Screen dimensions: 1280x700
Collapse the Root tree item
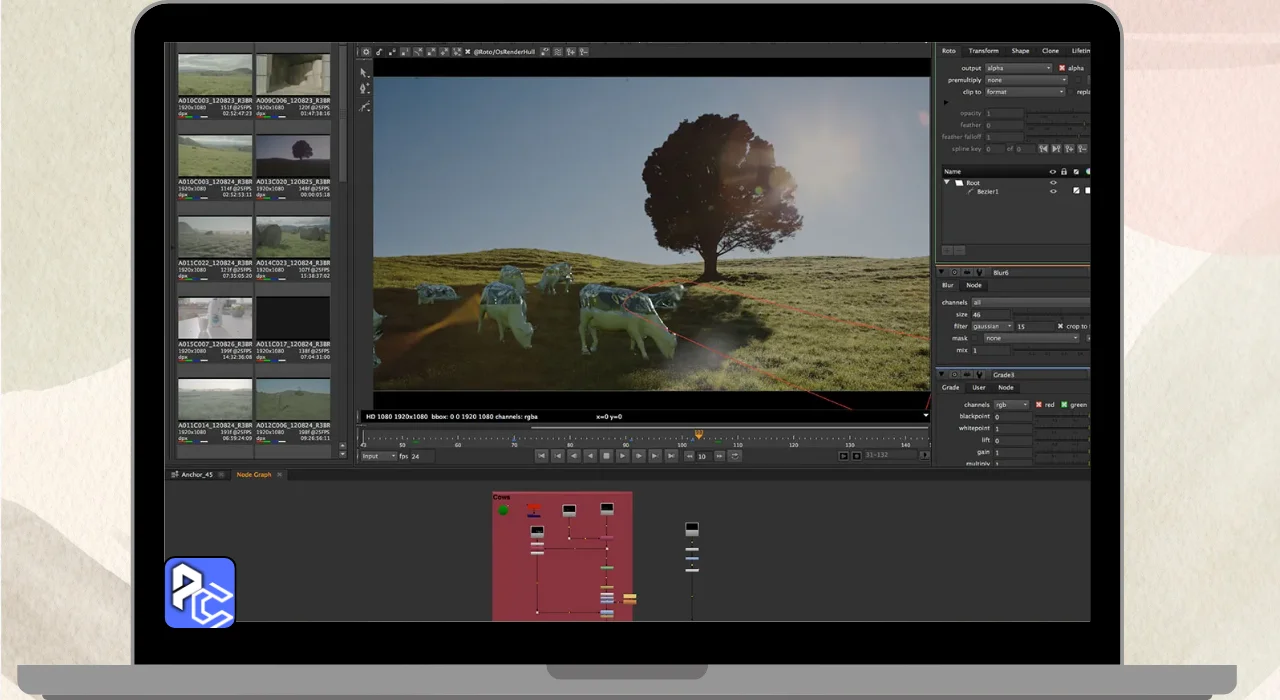pyautogui.click(x=947, y=183)
